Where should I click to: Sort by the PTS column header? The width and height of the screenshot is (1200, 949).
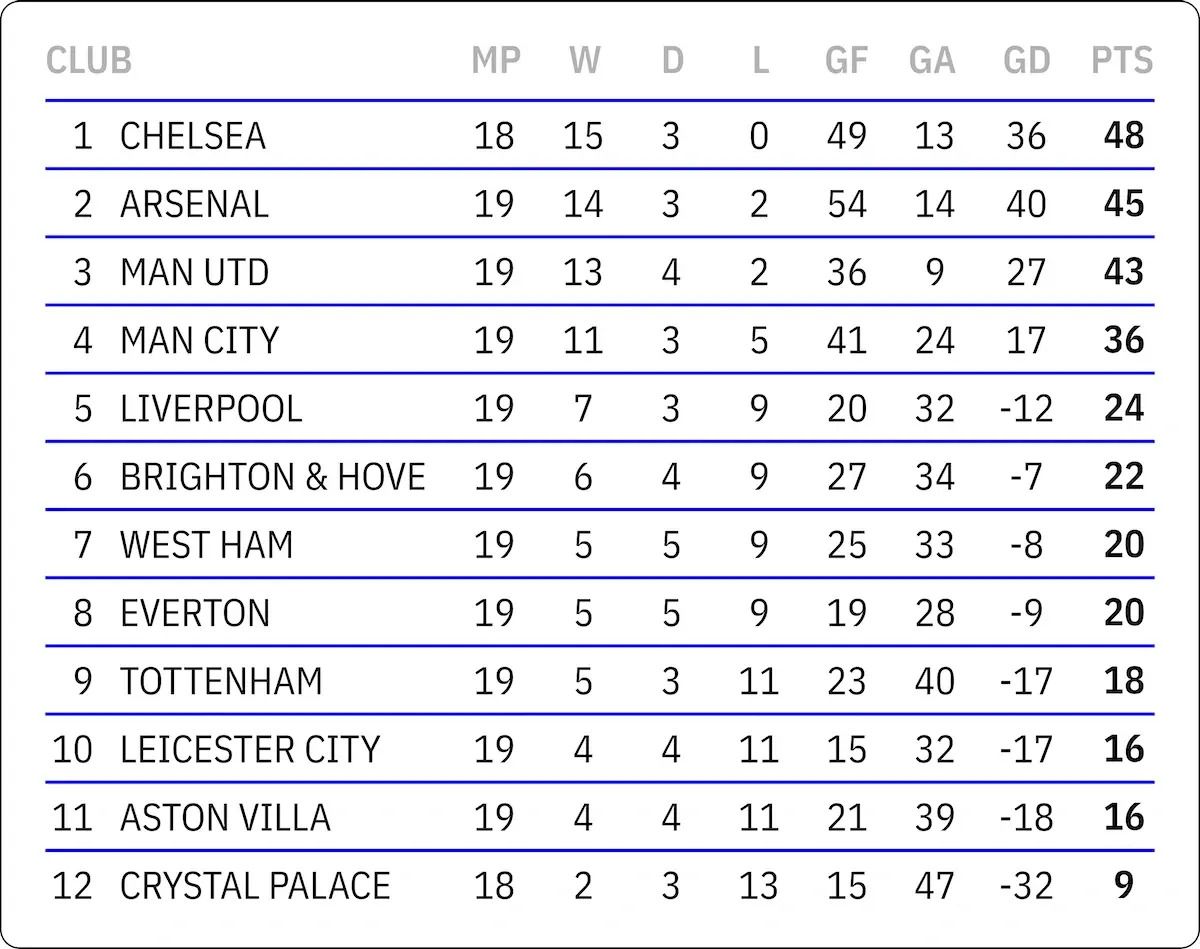pyautogui.click(x=1121, y=61)
